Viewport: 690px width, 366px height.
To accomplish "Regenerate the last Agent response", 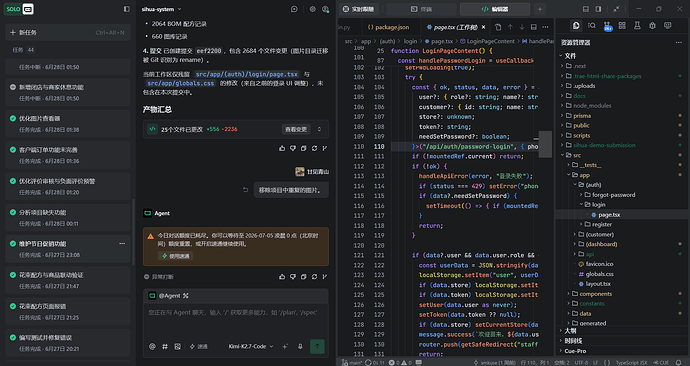I will click(314, 277).
